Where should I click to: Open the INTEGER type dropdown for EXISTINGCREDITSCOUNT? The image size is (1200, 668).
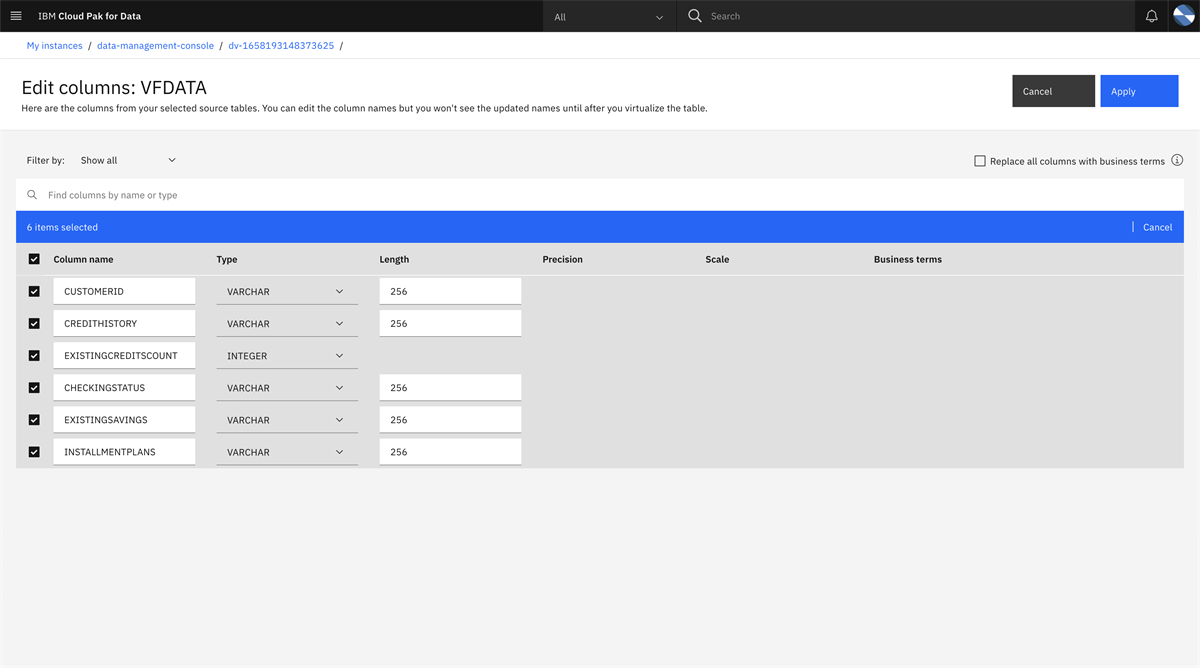(287, 355)
